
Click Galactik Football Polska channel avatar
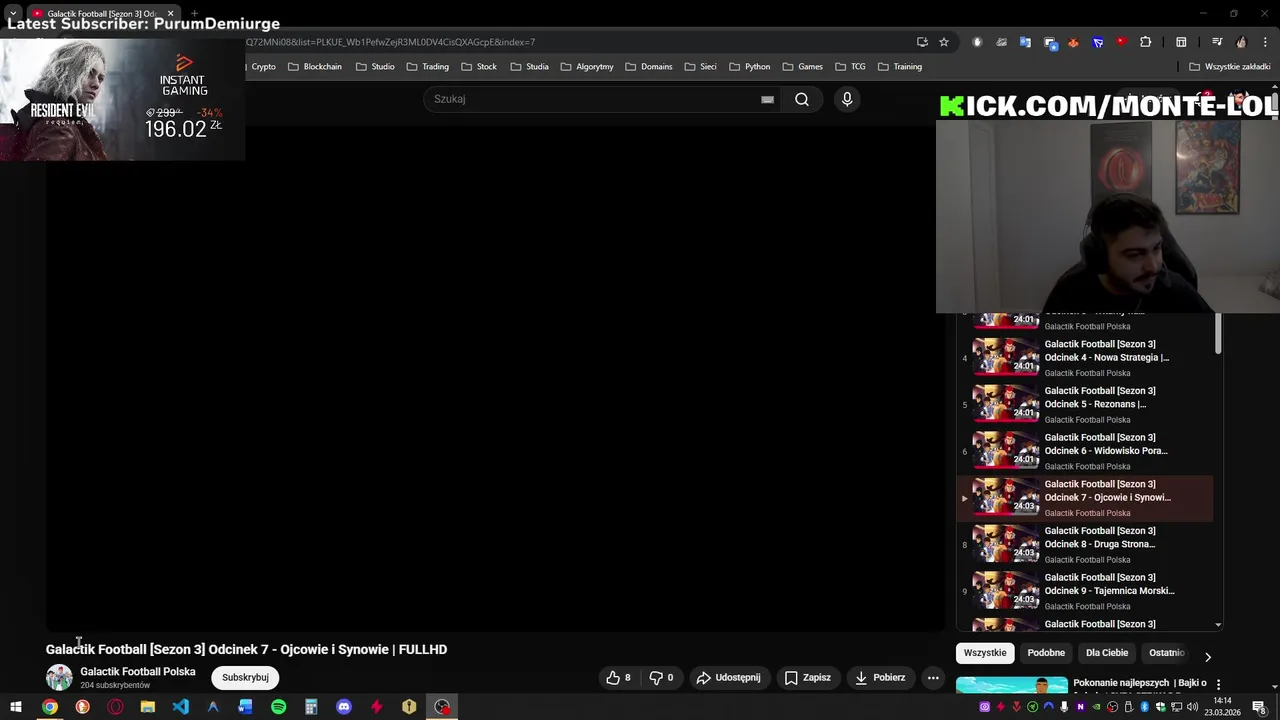tap(59, 677)
